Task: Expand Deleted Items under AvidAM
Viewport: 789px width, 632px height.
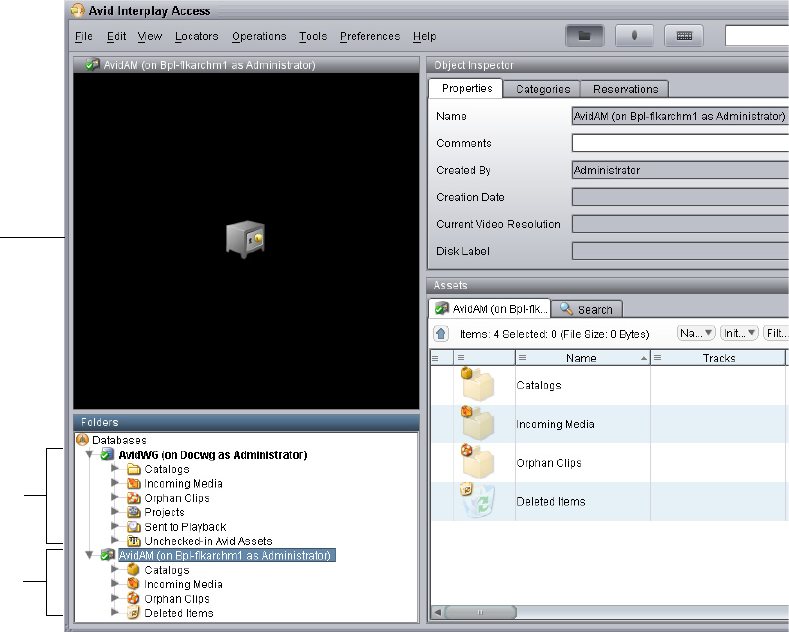Action: [x=115, y=612]
